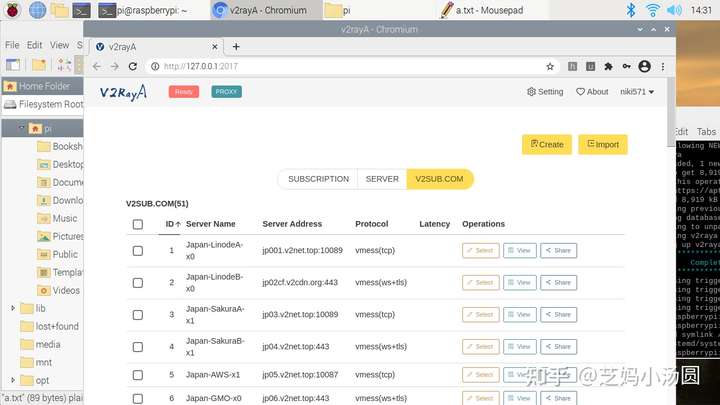The height and width of the screenshot is (405, 720).
Task: Open the Raspberry Pi main menu
Action: [12, 10]
